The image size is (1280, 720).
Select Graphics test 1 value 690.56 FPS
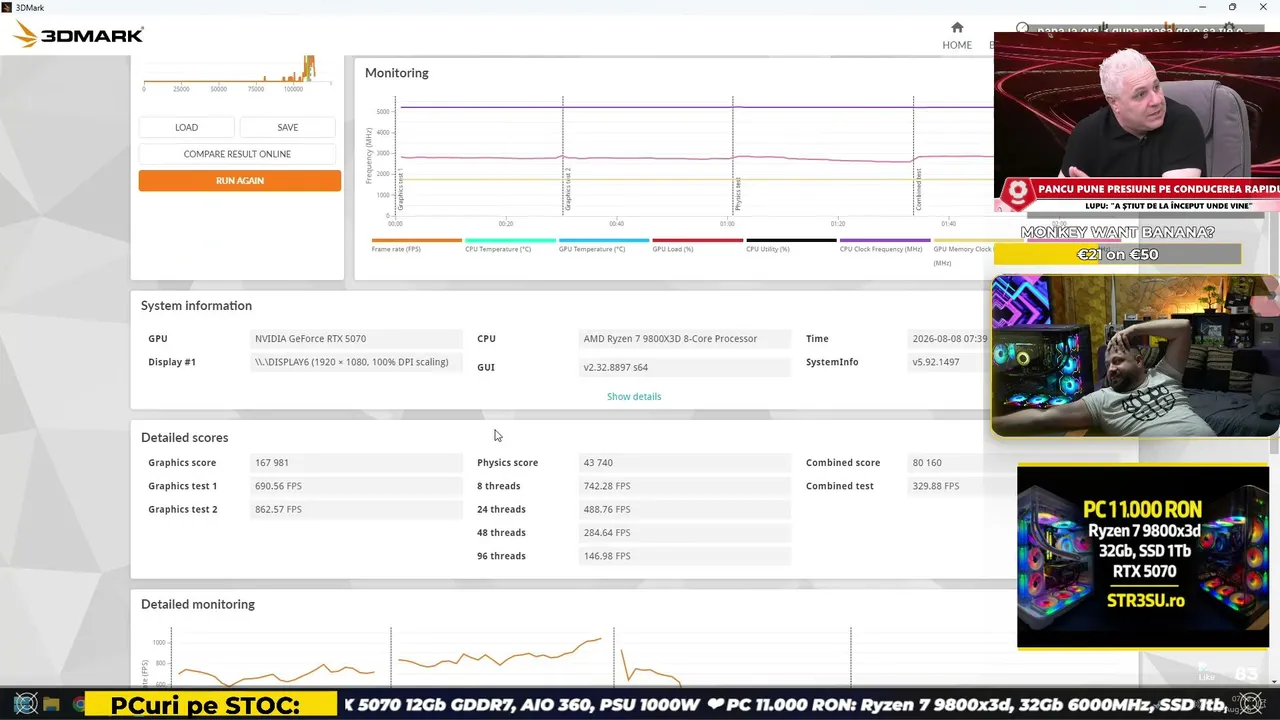(356, 486)
